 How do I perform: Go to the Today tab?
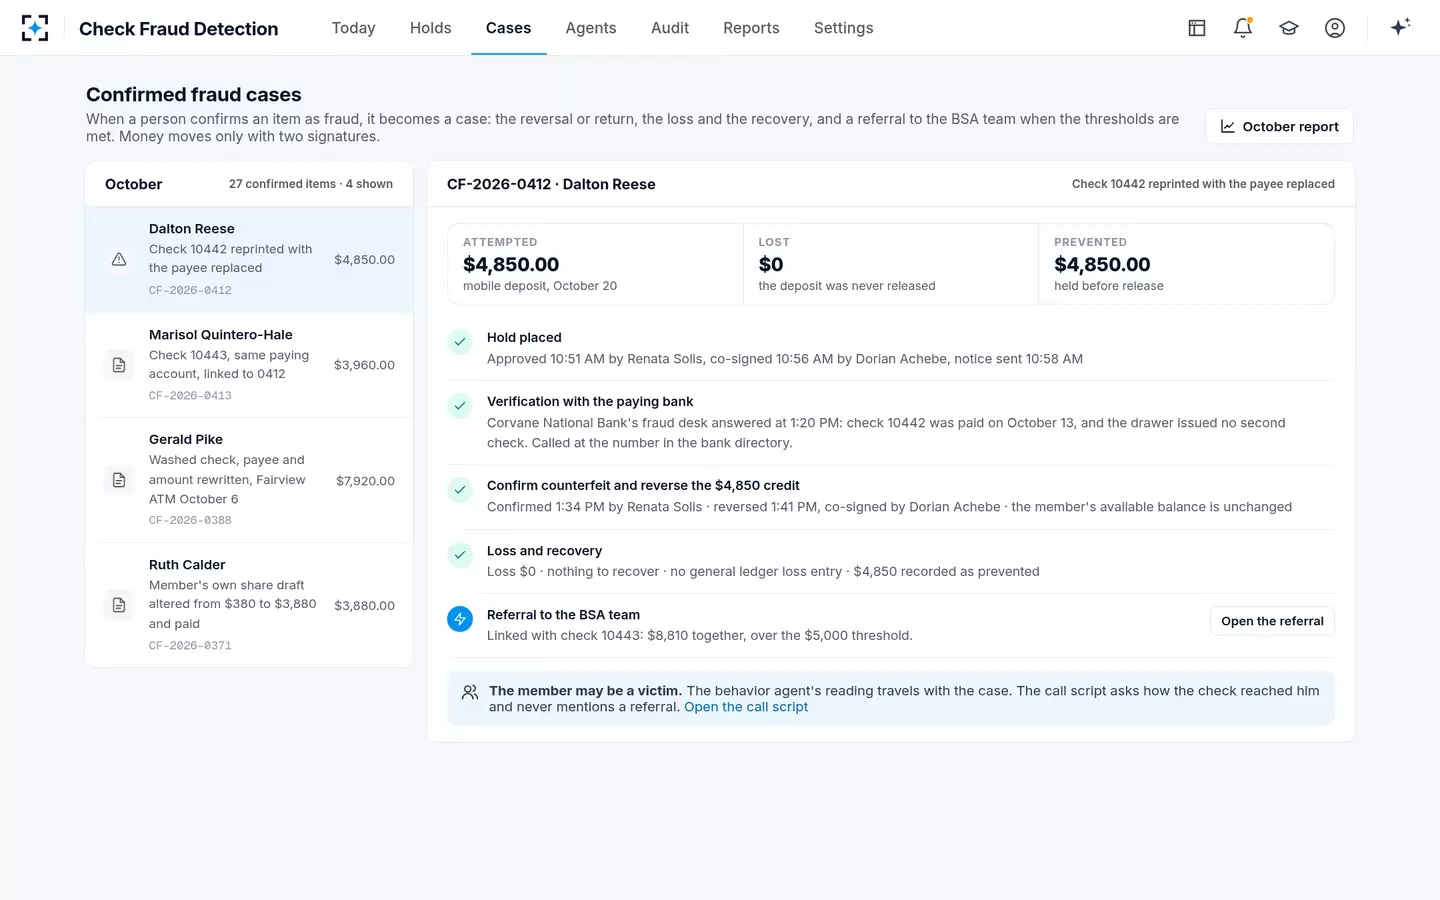click(x=354, y=28)
